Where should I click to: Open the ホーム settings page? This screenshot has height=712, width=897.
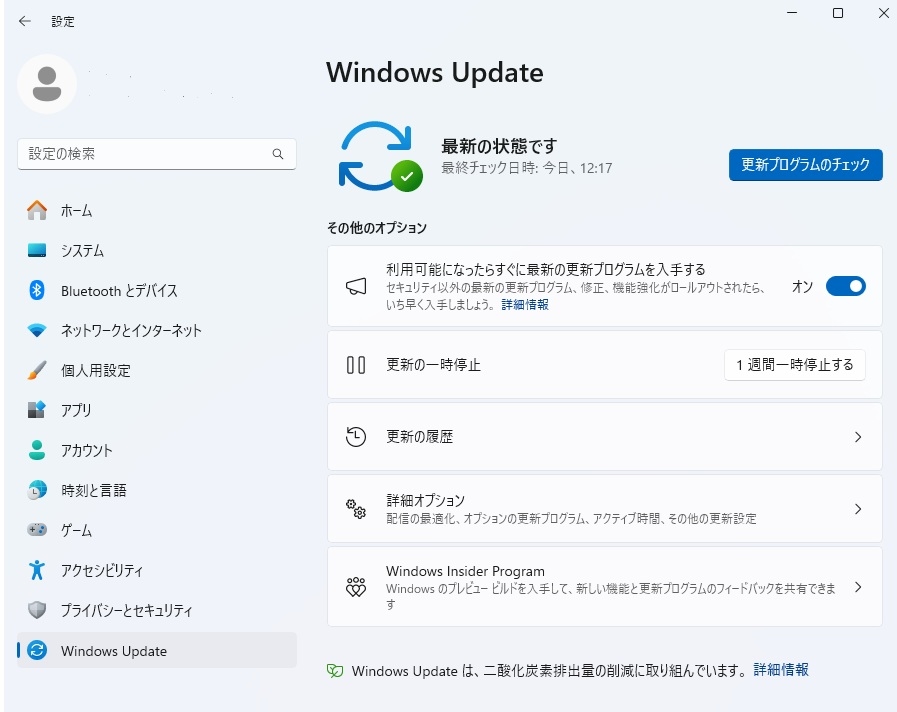[x=157, y=210]
